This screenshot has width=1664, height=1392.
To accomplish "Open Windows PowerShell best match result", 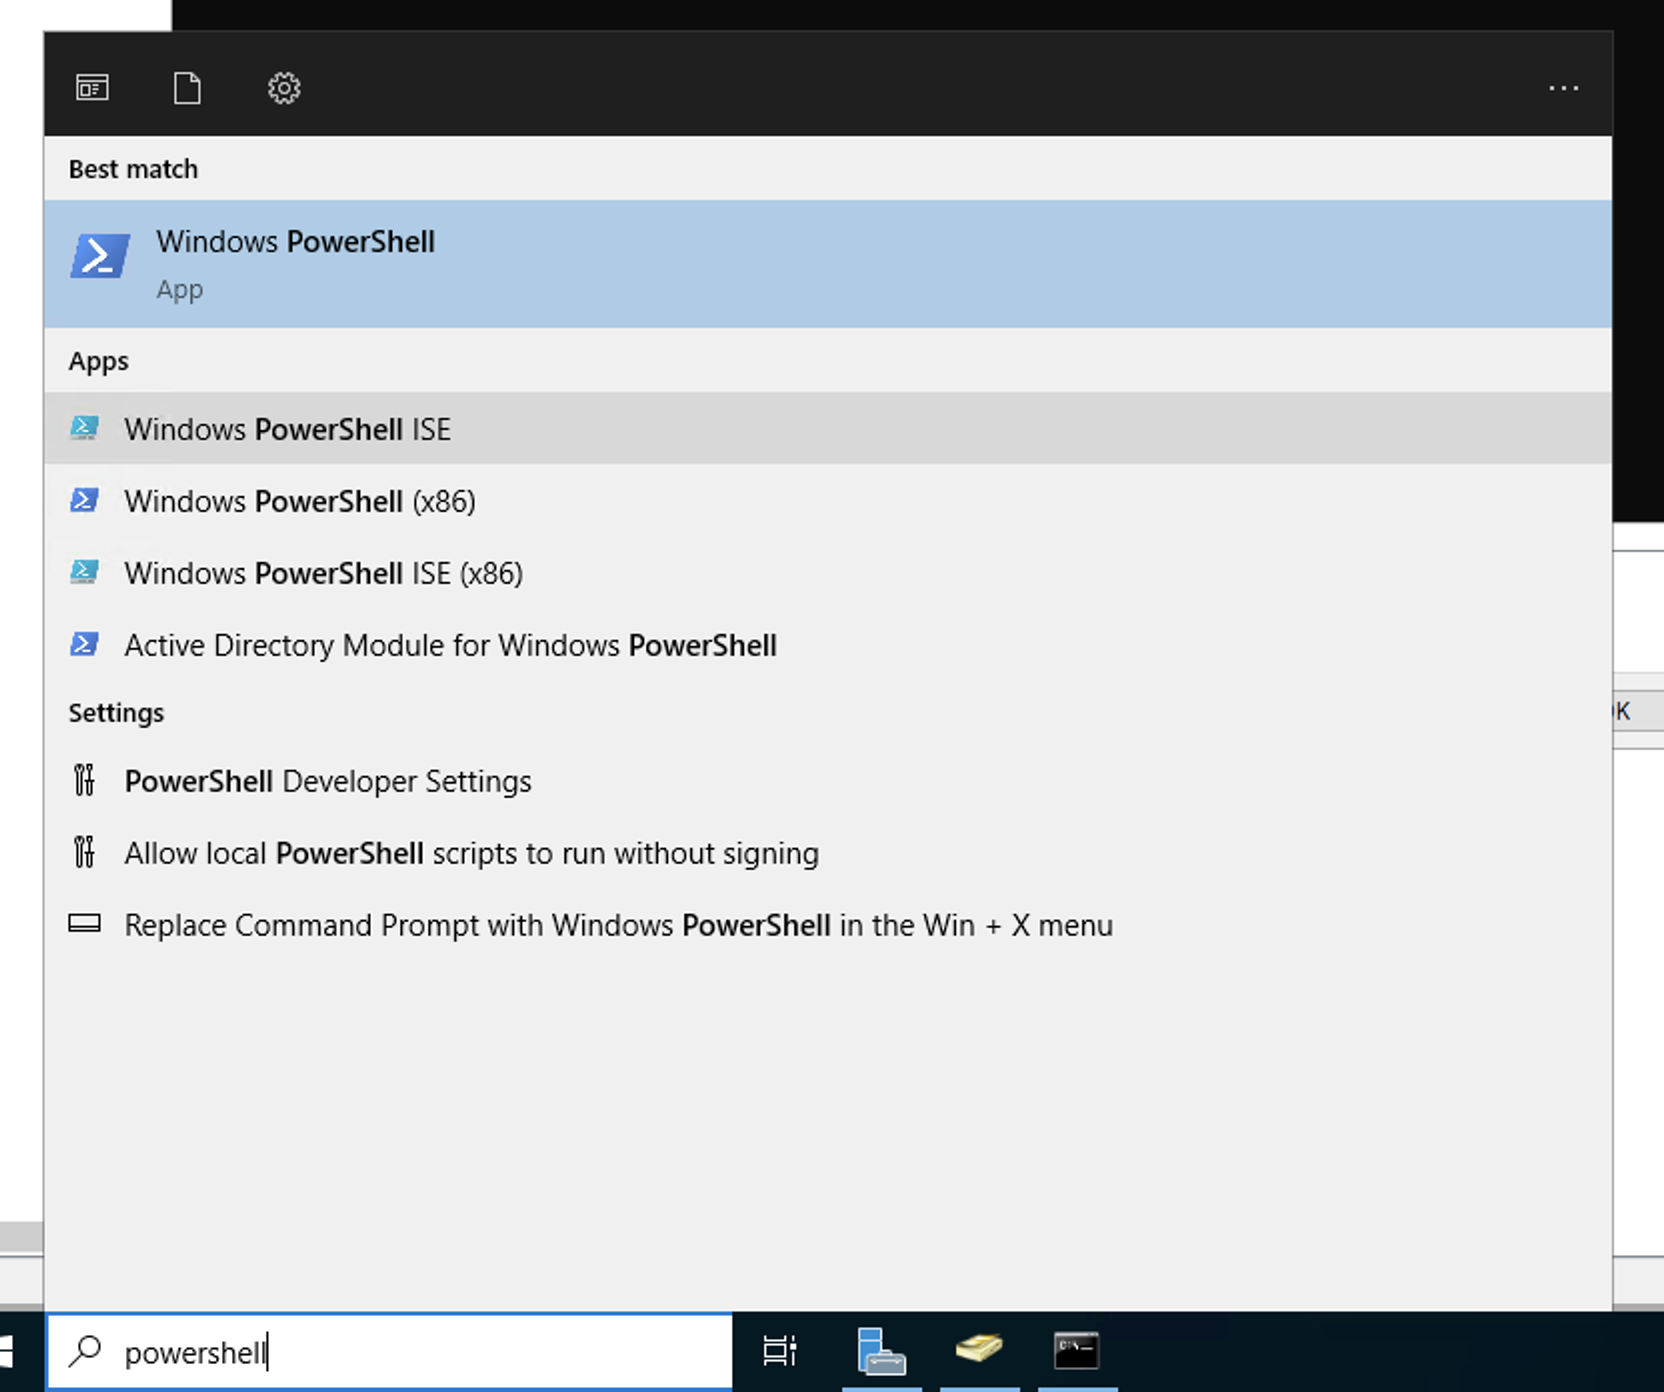I will point(828,264).
